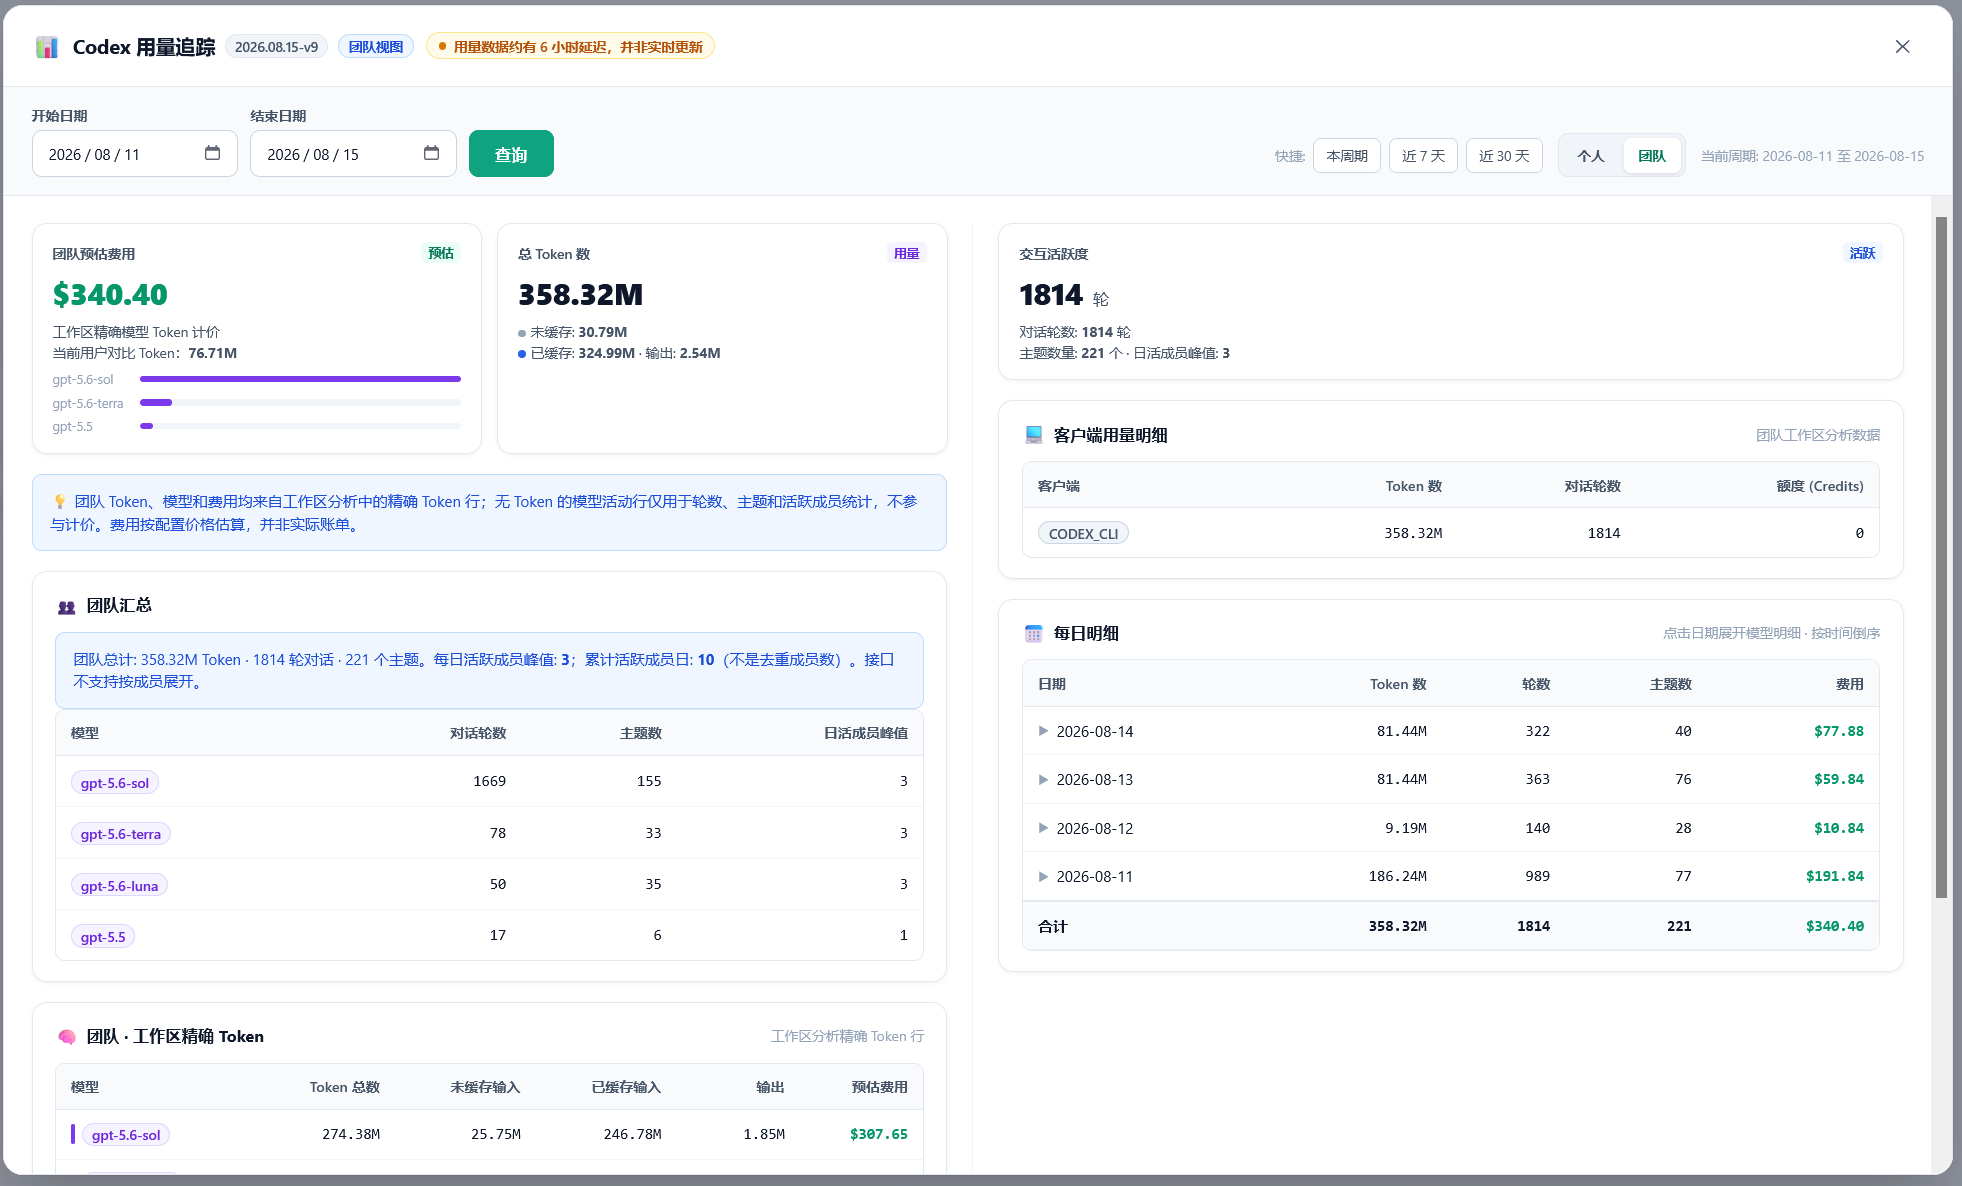The image size is (1962, 1186).
Task: Click the client usage computer icon
Action: (x=1034, y=435)
